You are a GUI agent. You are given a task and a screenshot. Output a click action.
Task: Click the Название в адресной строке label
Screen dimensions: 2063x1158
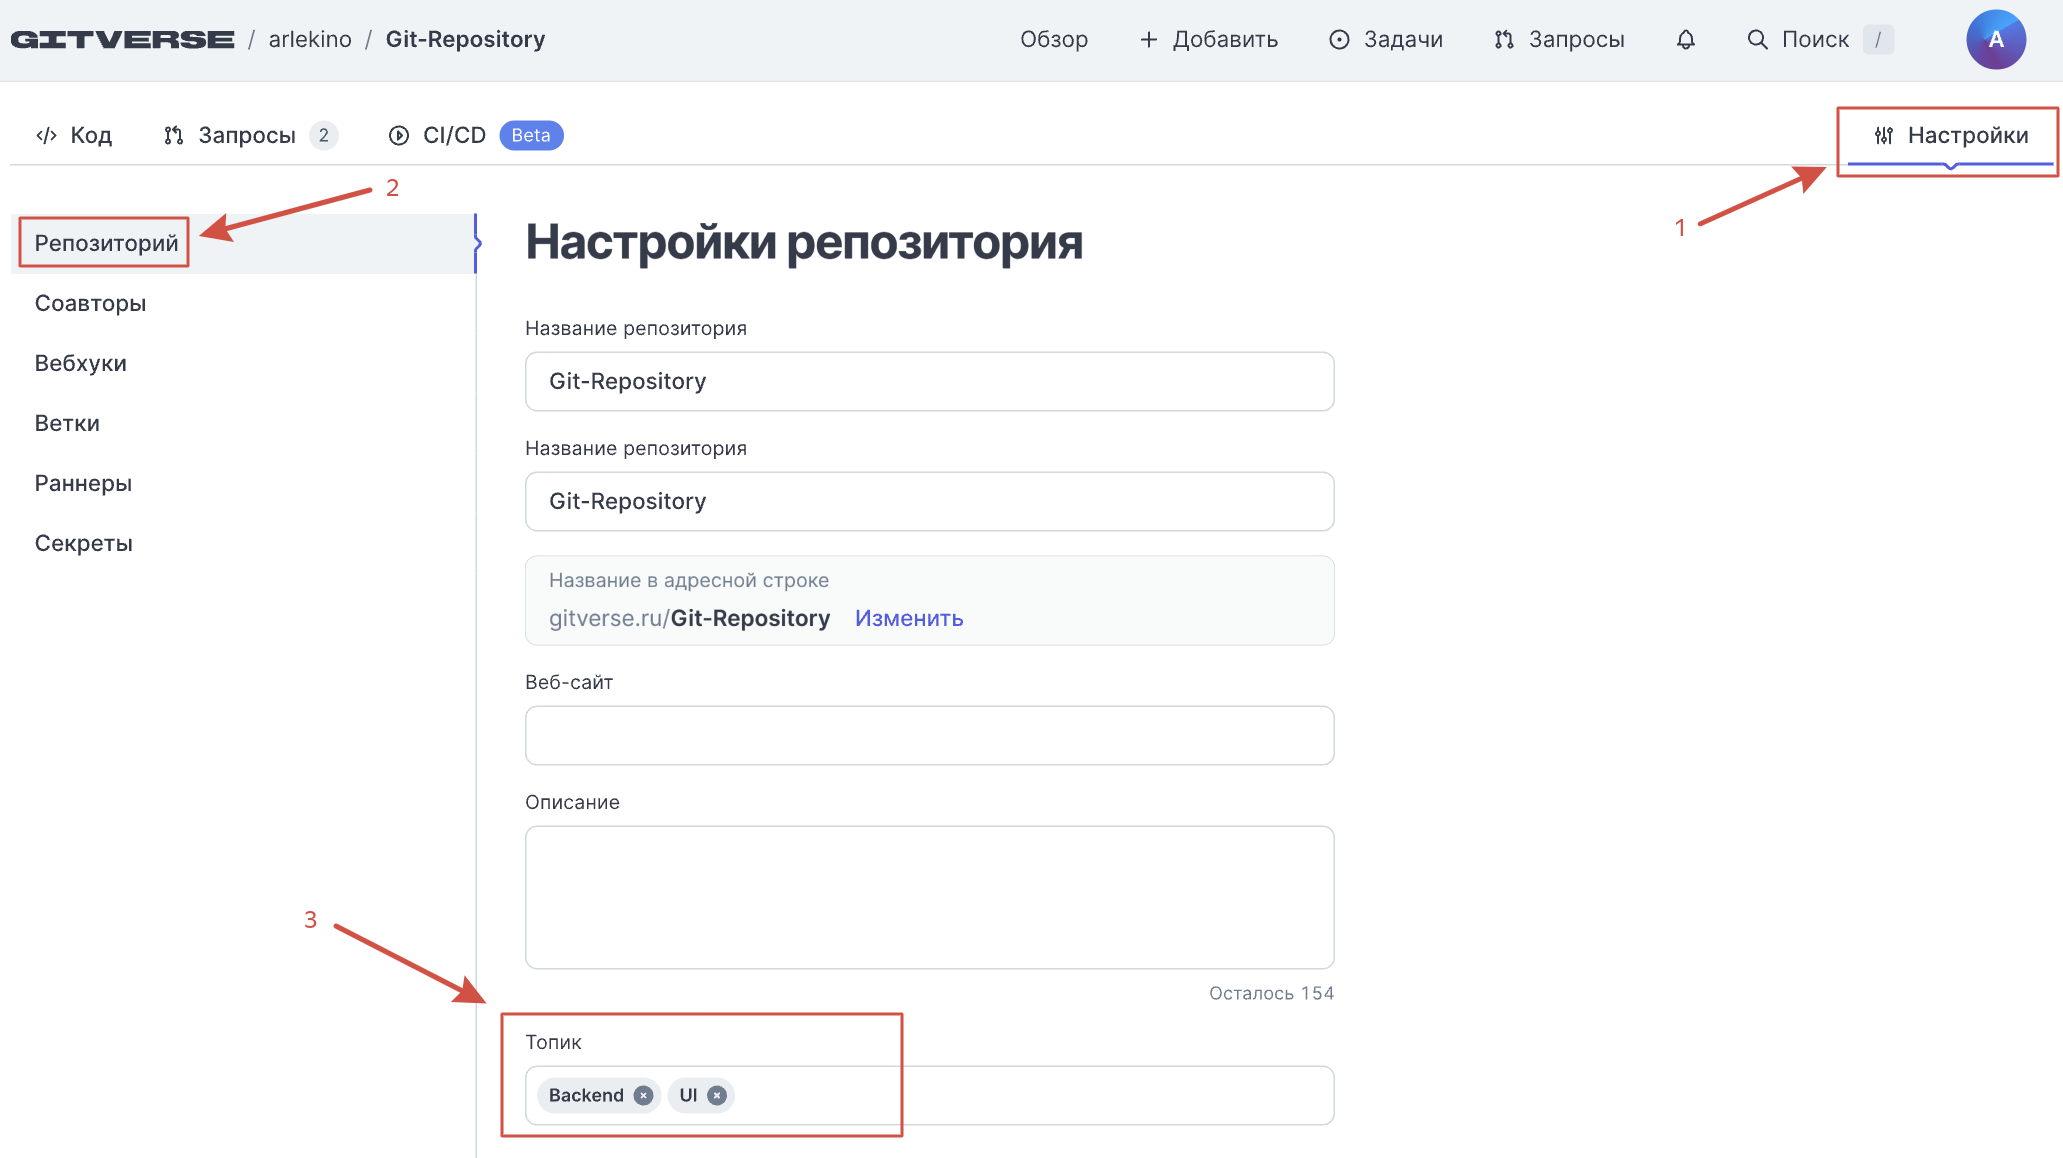point(689,580)
